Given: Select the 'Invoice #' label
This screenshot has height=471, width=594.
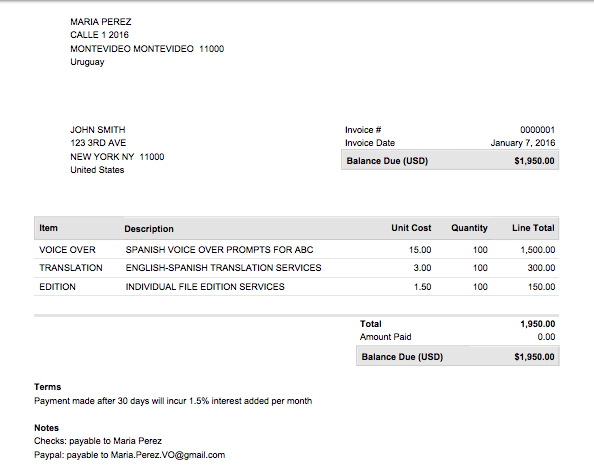Looking at the screenshot, I should (x=363, y=130).
